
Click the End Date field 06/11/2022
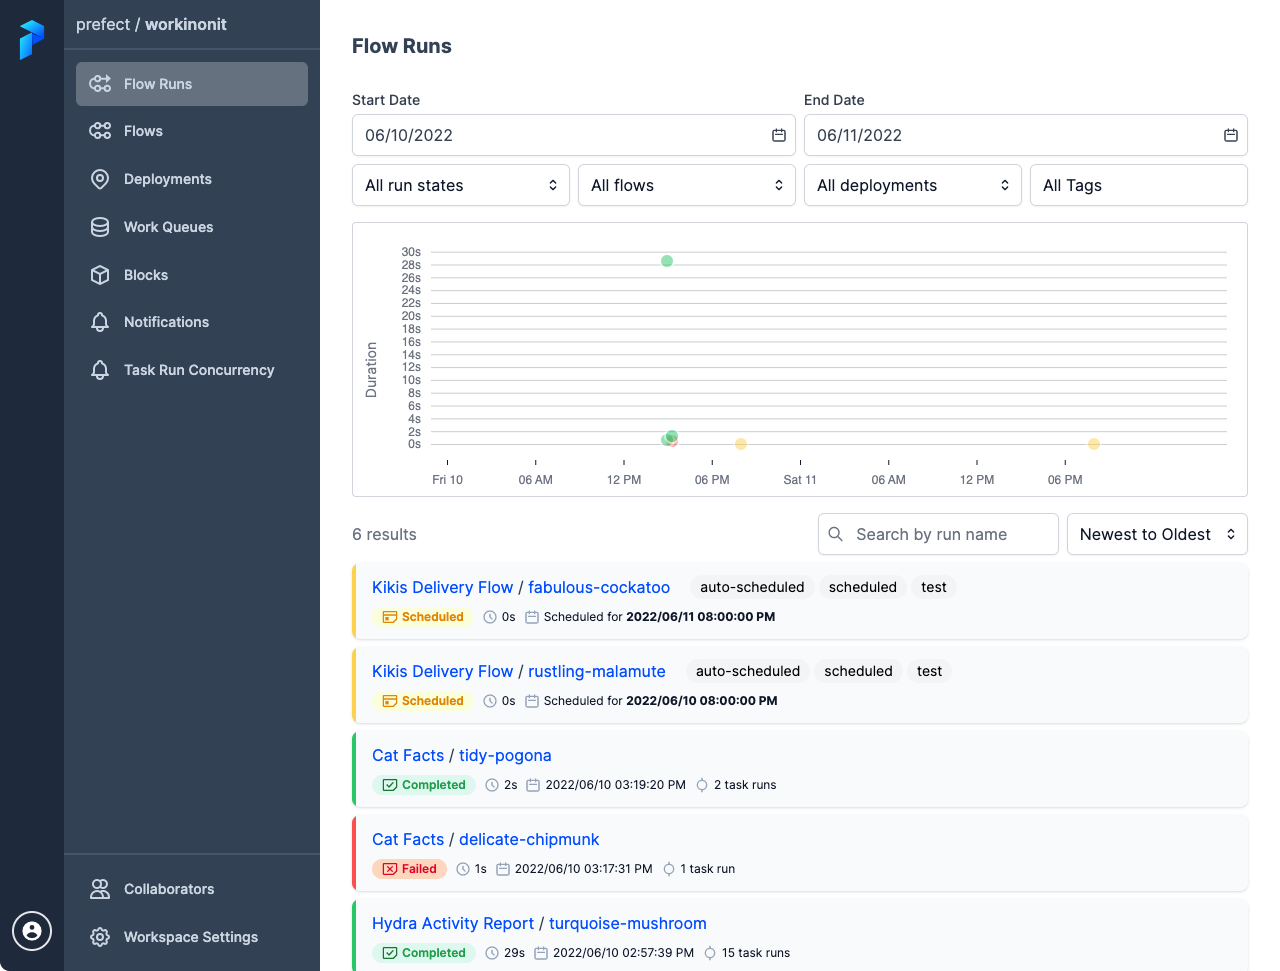[1026, 135]
